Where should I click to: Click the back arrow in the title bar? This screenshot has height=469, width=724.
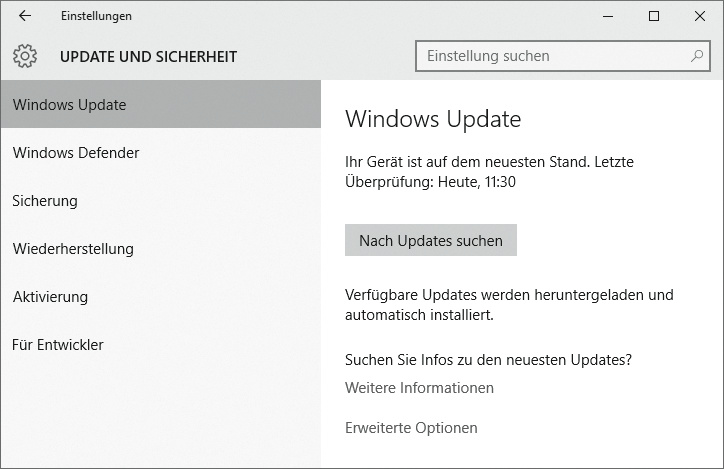[x=25, y=16]
